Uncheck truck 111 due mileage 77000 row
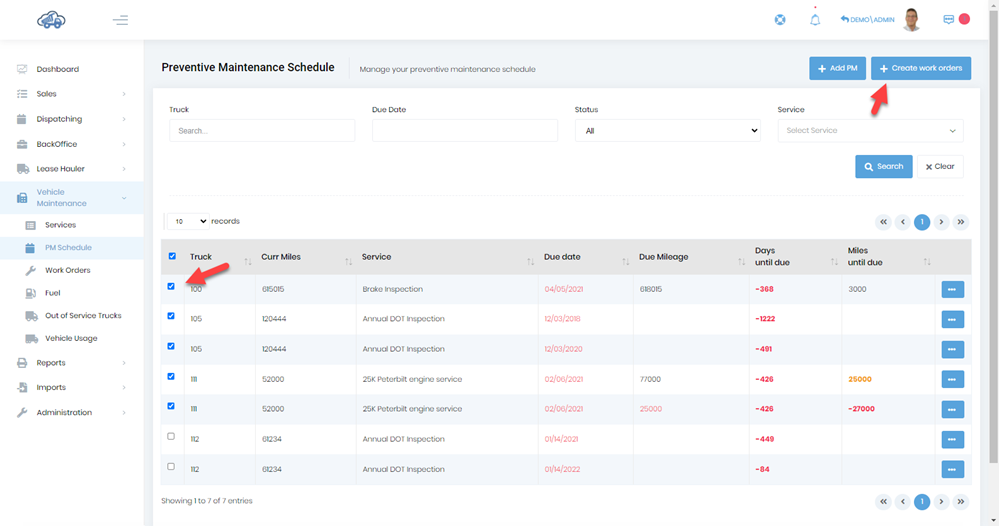 click(171, 376)
